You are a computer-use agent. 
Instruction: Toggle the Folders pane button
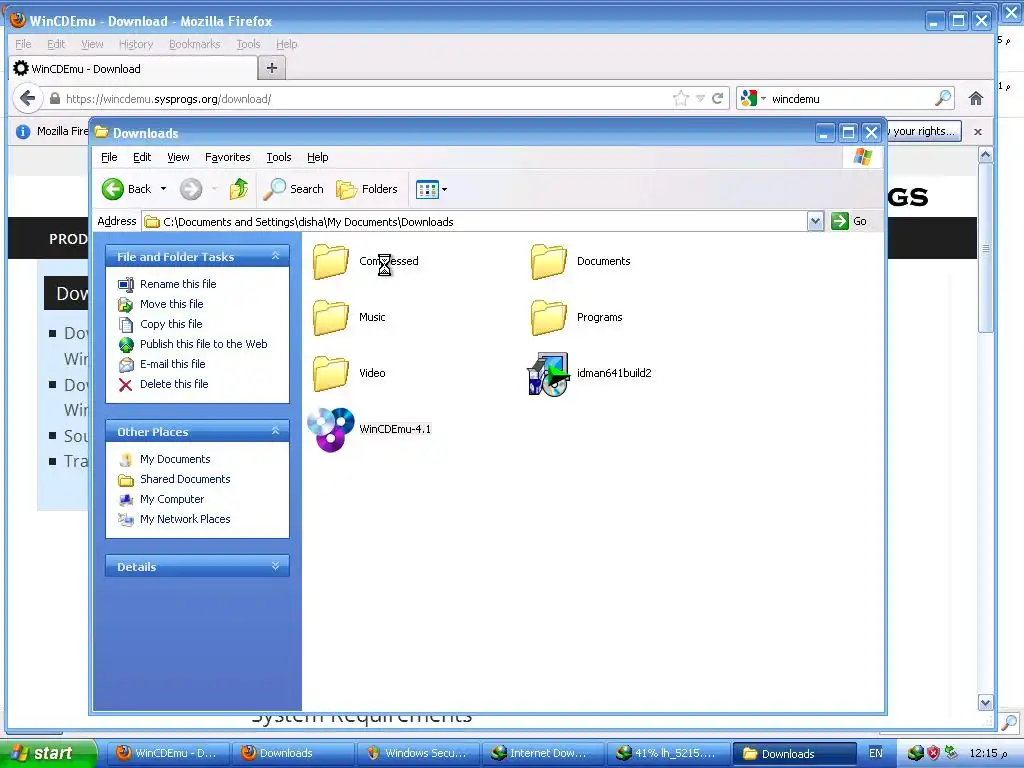click(367, 189)
